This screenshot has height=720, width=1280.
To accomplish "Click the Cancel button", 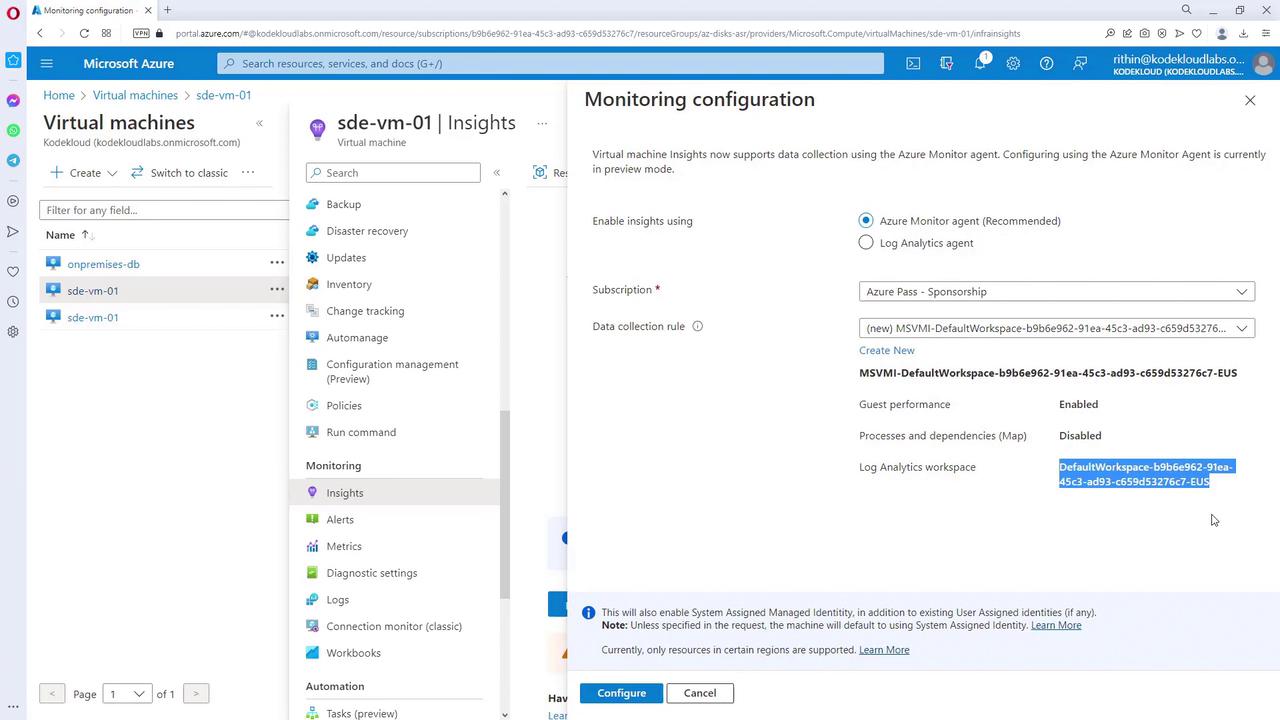I will click(x=700, y=693).
